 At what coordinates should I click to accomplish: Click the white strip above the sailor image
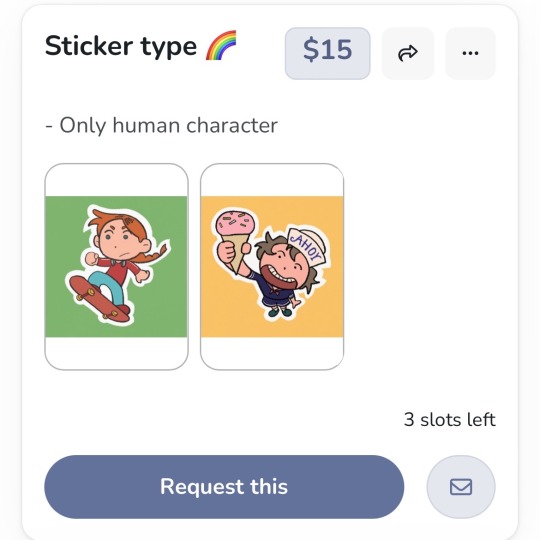[x=272, y=180]
